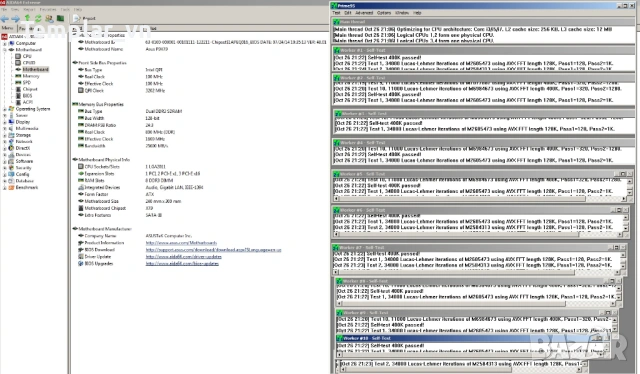Select Security in the tree
This screenshot has height=374, width=640.
[24, 168]
